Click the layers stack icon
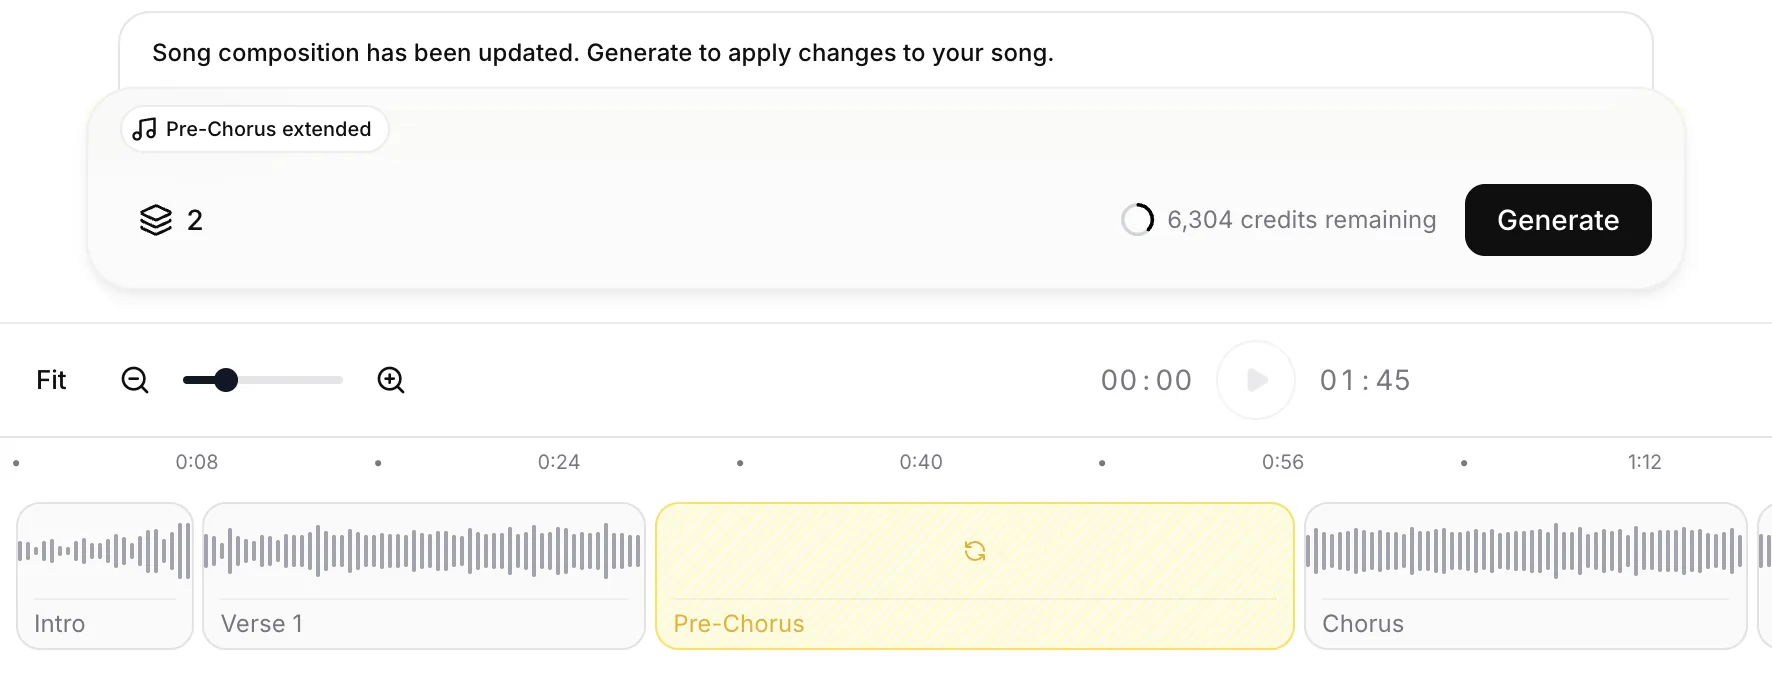1772x674 pixels. click(x=156, y=220)
